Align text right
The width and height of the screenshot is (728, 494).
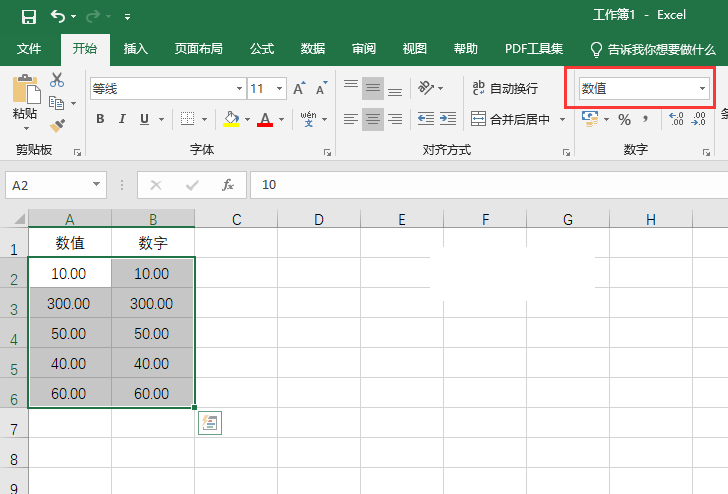pos(395,119)
